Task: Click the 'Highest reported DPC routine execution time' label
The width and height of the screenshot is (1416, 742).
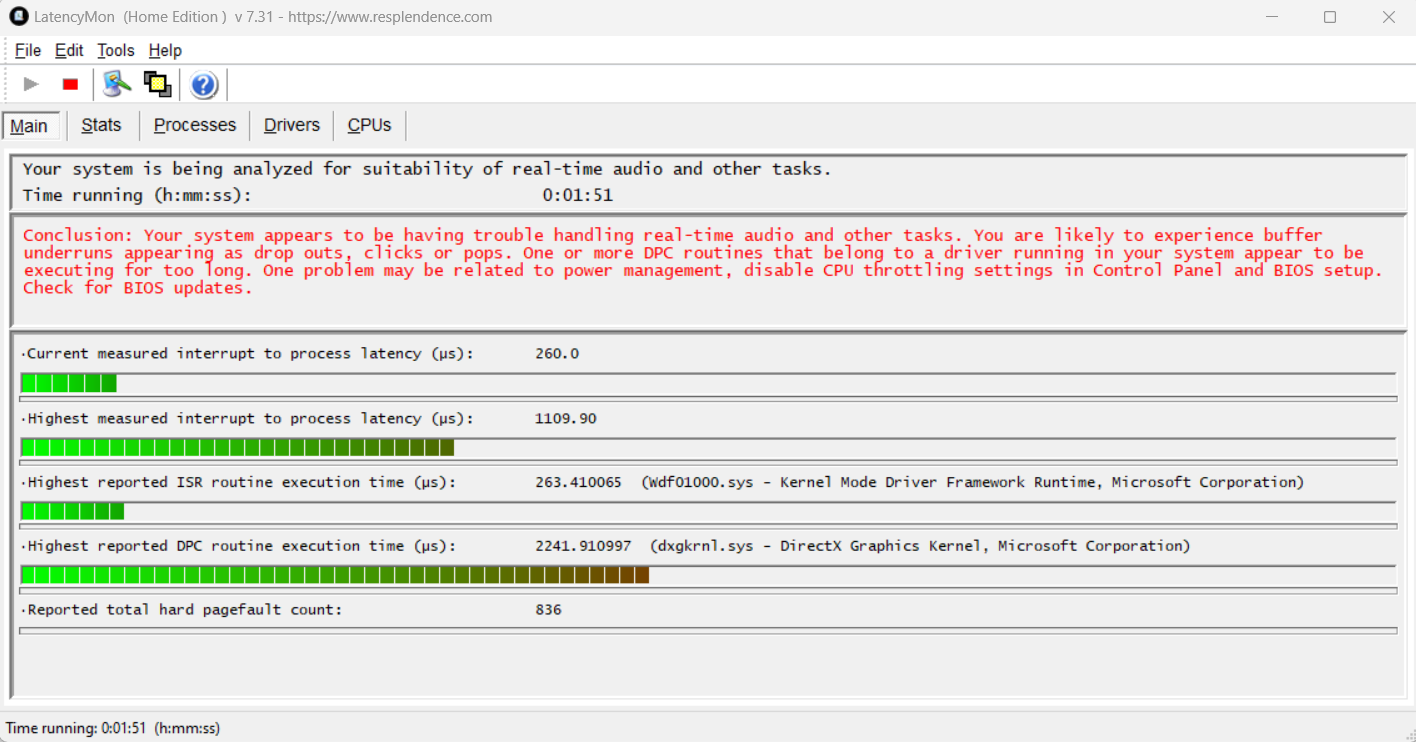Action: (241, 546)
